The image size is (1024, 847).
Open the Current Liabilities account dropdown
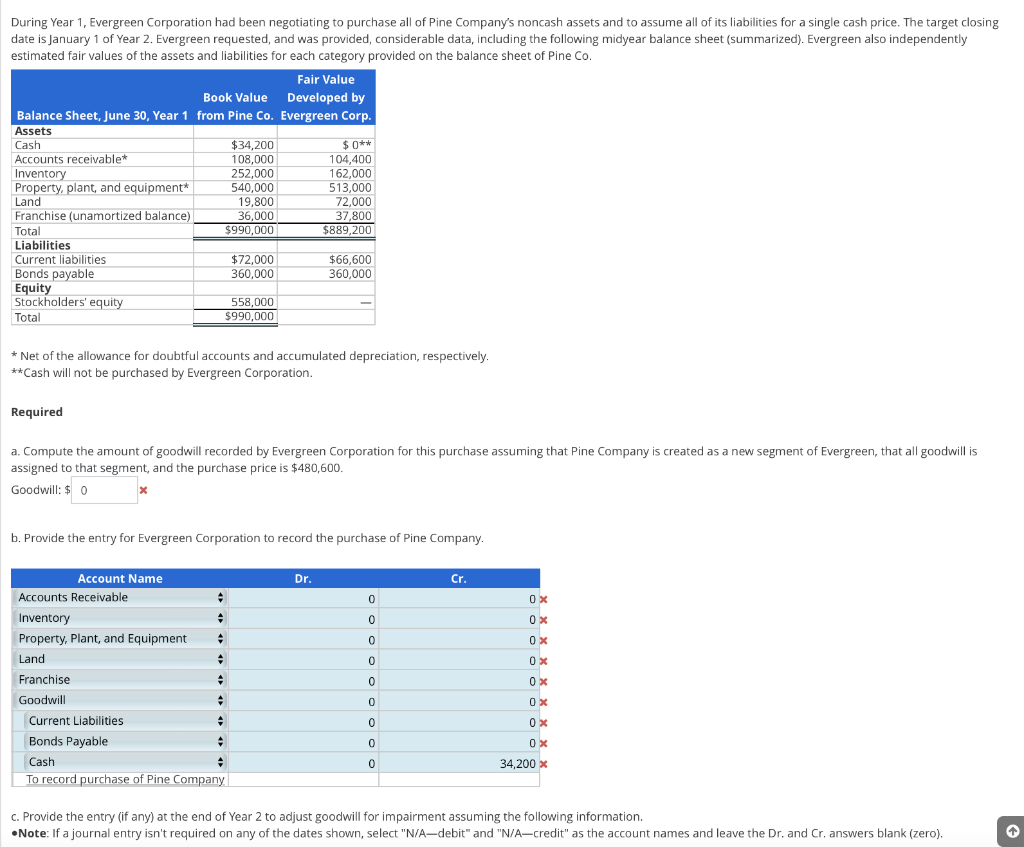pyautogui.click(x=125, y=721)
